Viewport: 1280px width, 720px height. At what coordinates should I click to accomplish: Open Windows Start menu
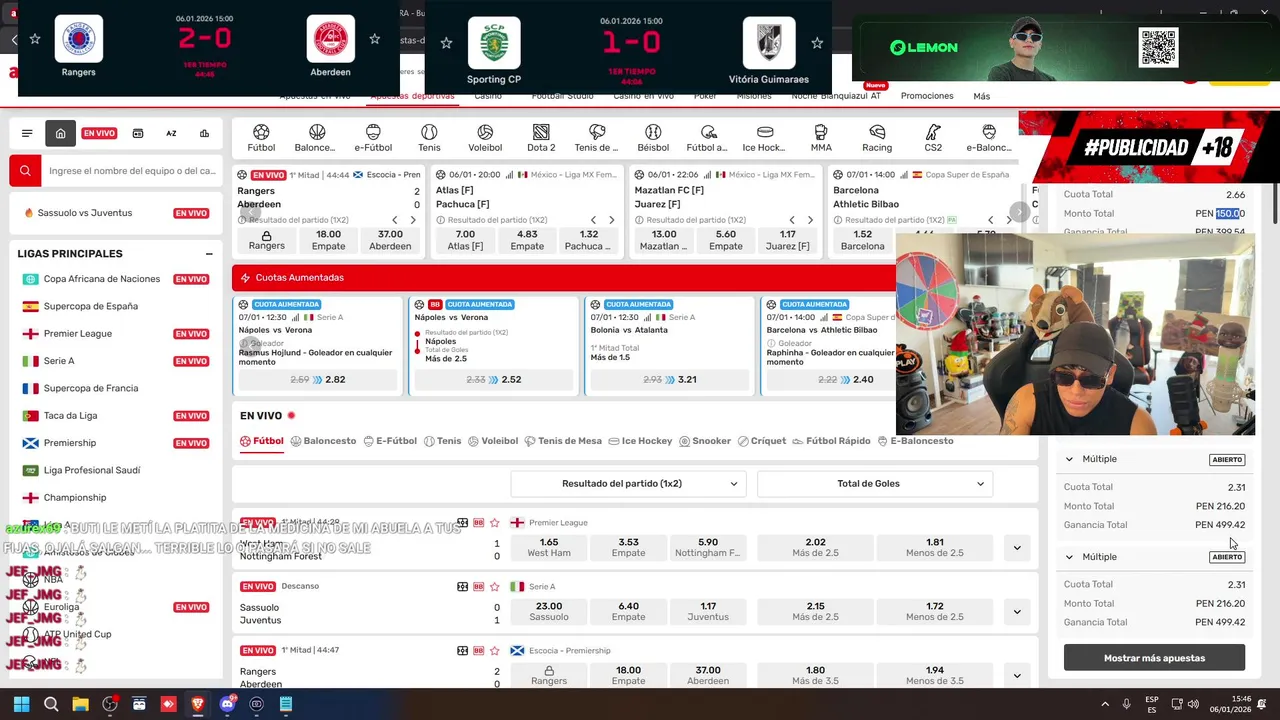(x=21, y=704)
